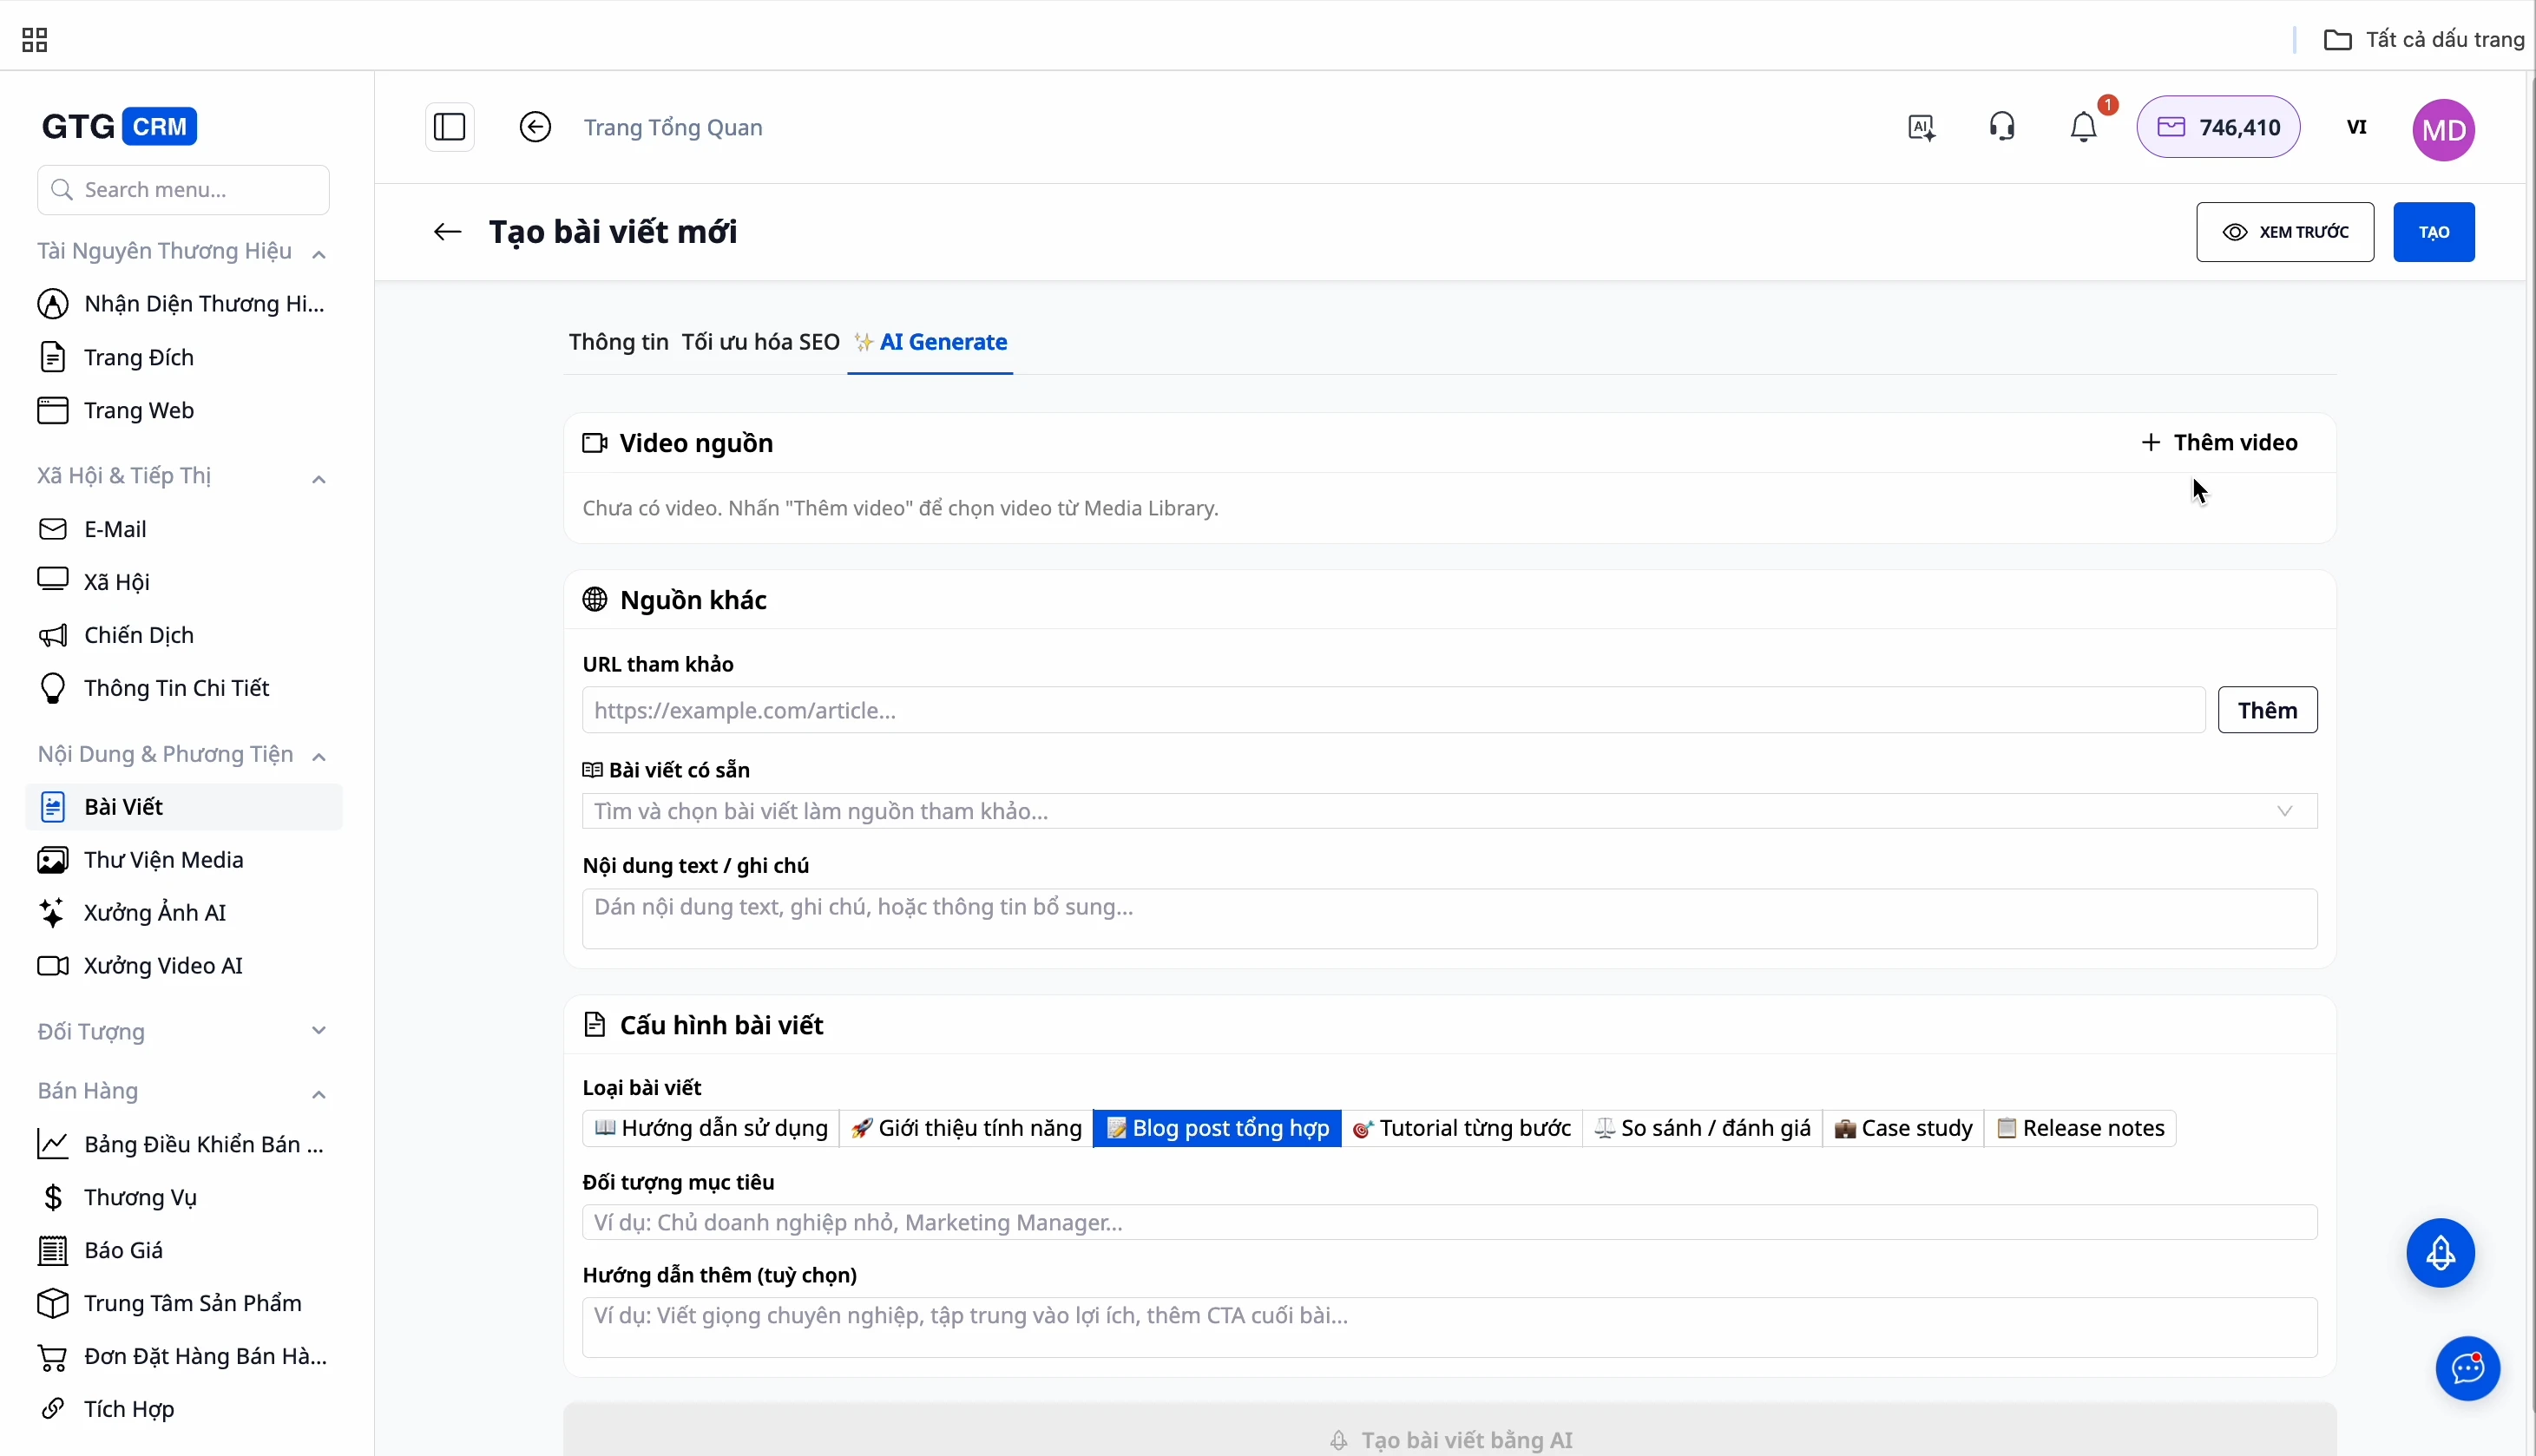
Task: Click the back arrow beside Tạo bài viết mới
Action: click(447, 232)
